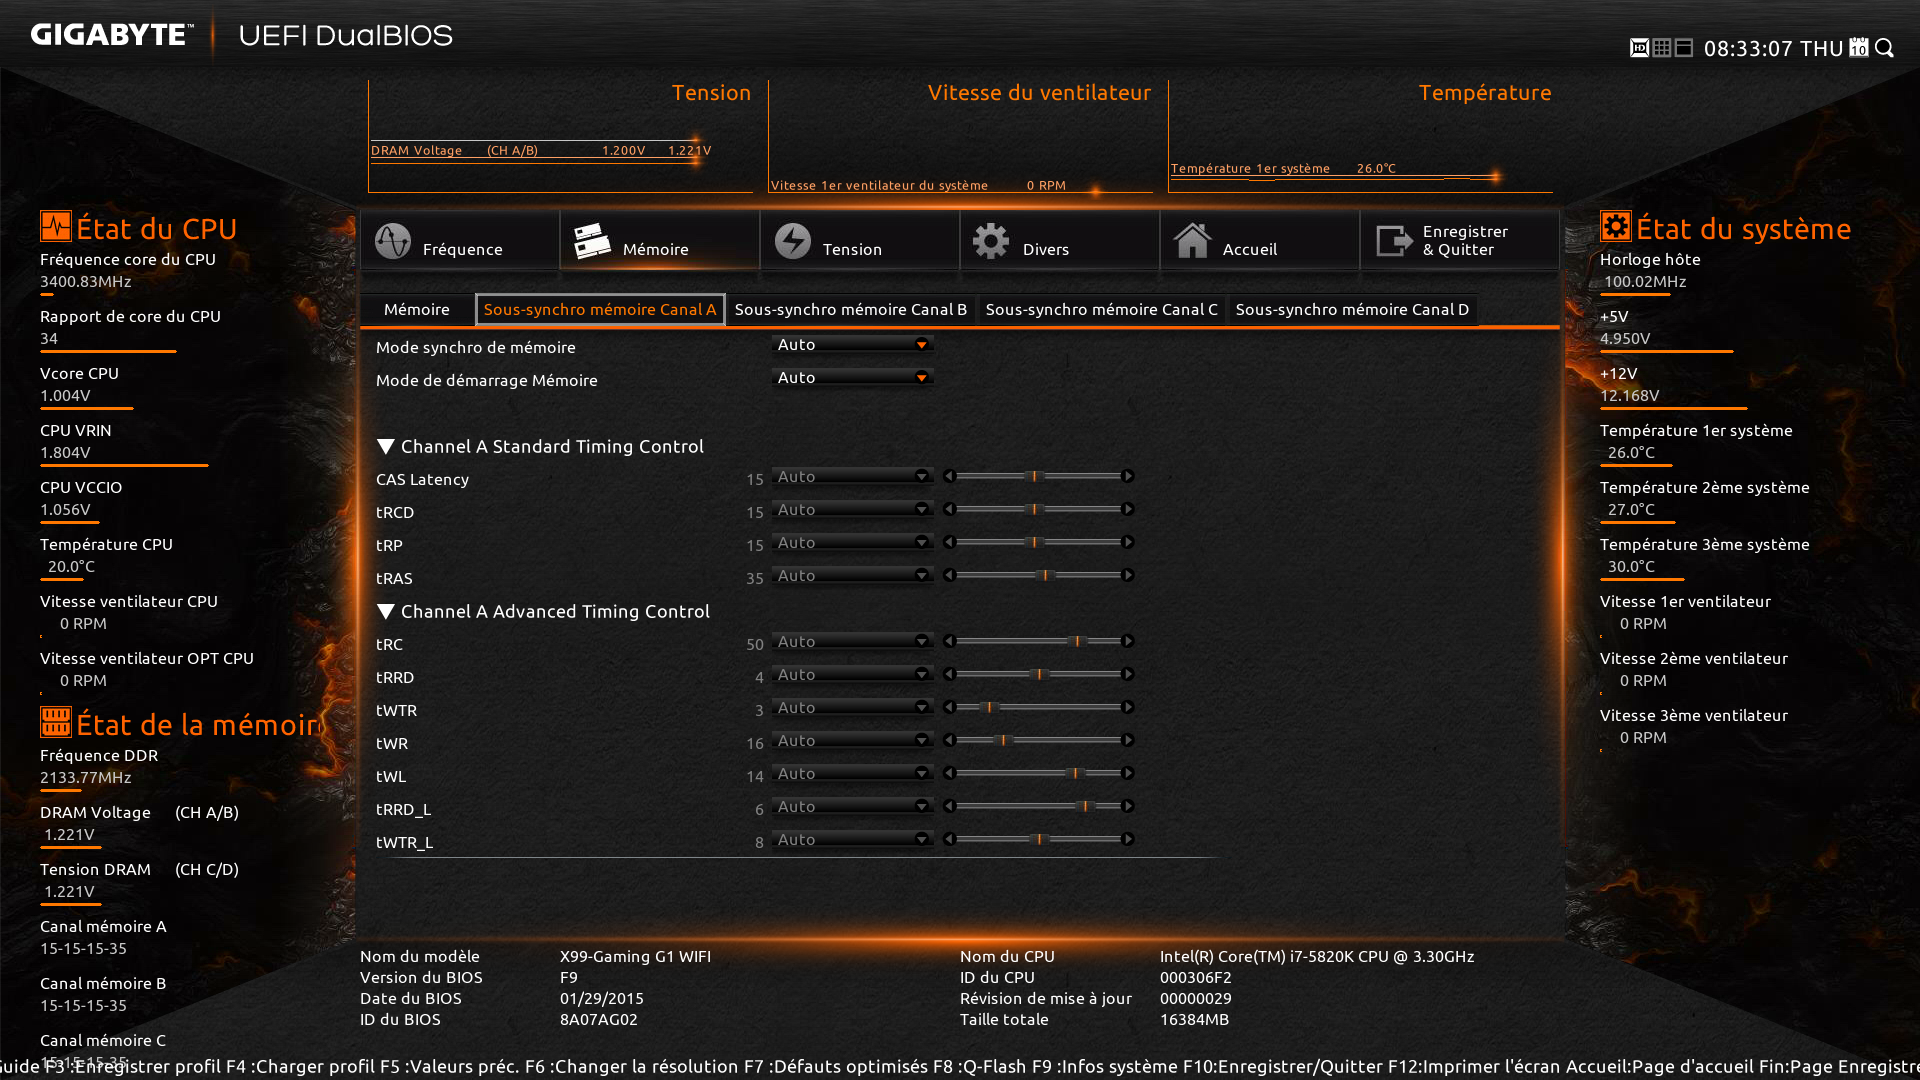Click F8 :Q-Flash shortcut
This screenshot has height=1080, width=1920.
coord(980,1066)
